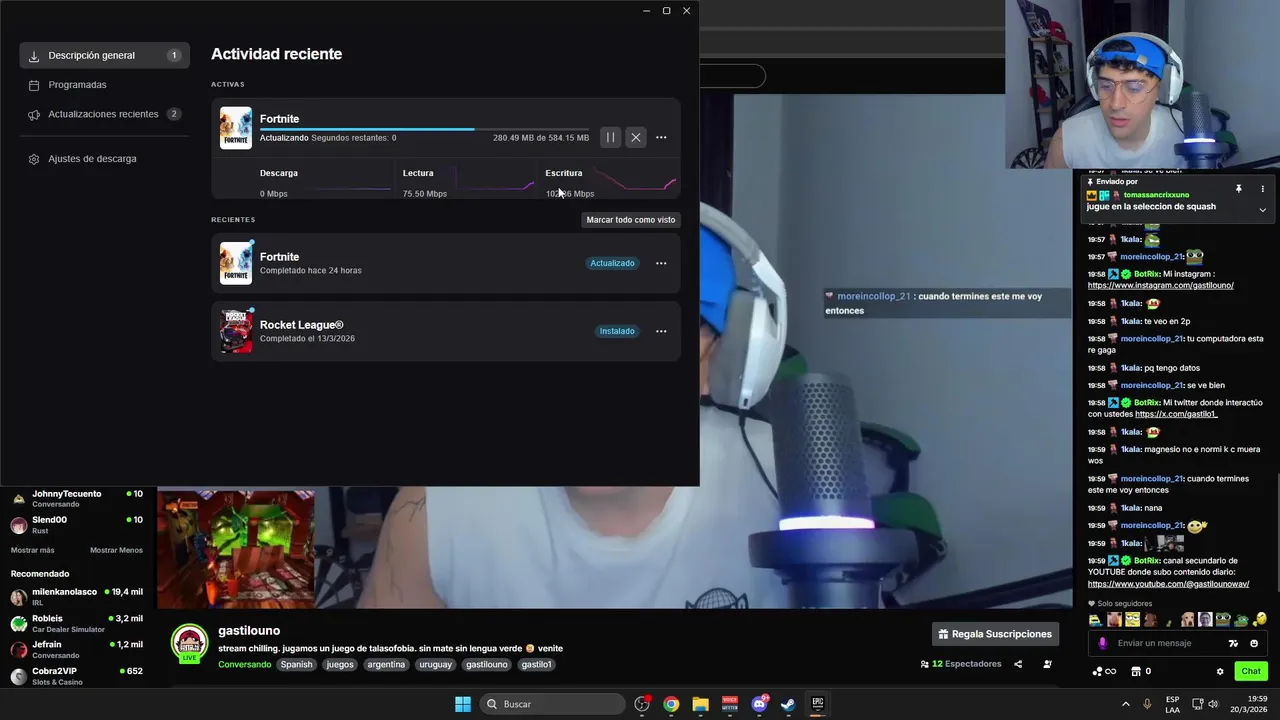Click the gastilouno channel avatar
This screenshot has height=720, width=1280.
[189, 643]
